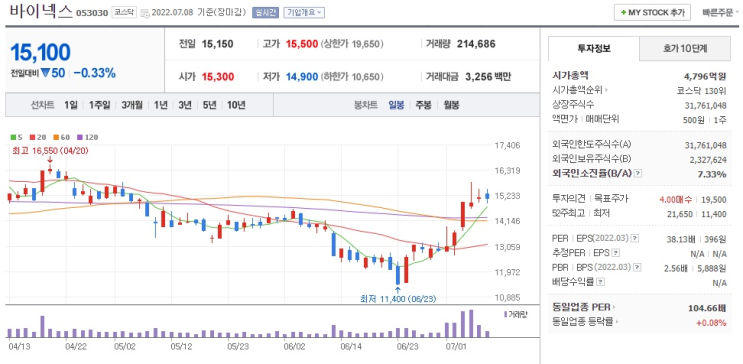Open the help icon next to 배당수익률
Viewport: 743px width, 364px height.
point(600,282)
